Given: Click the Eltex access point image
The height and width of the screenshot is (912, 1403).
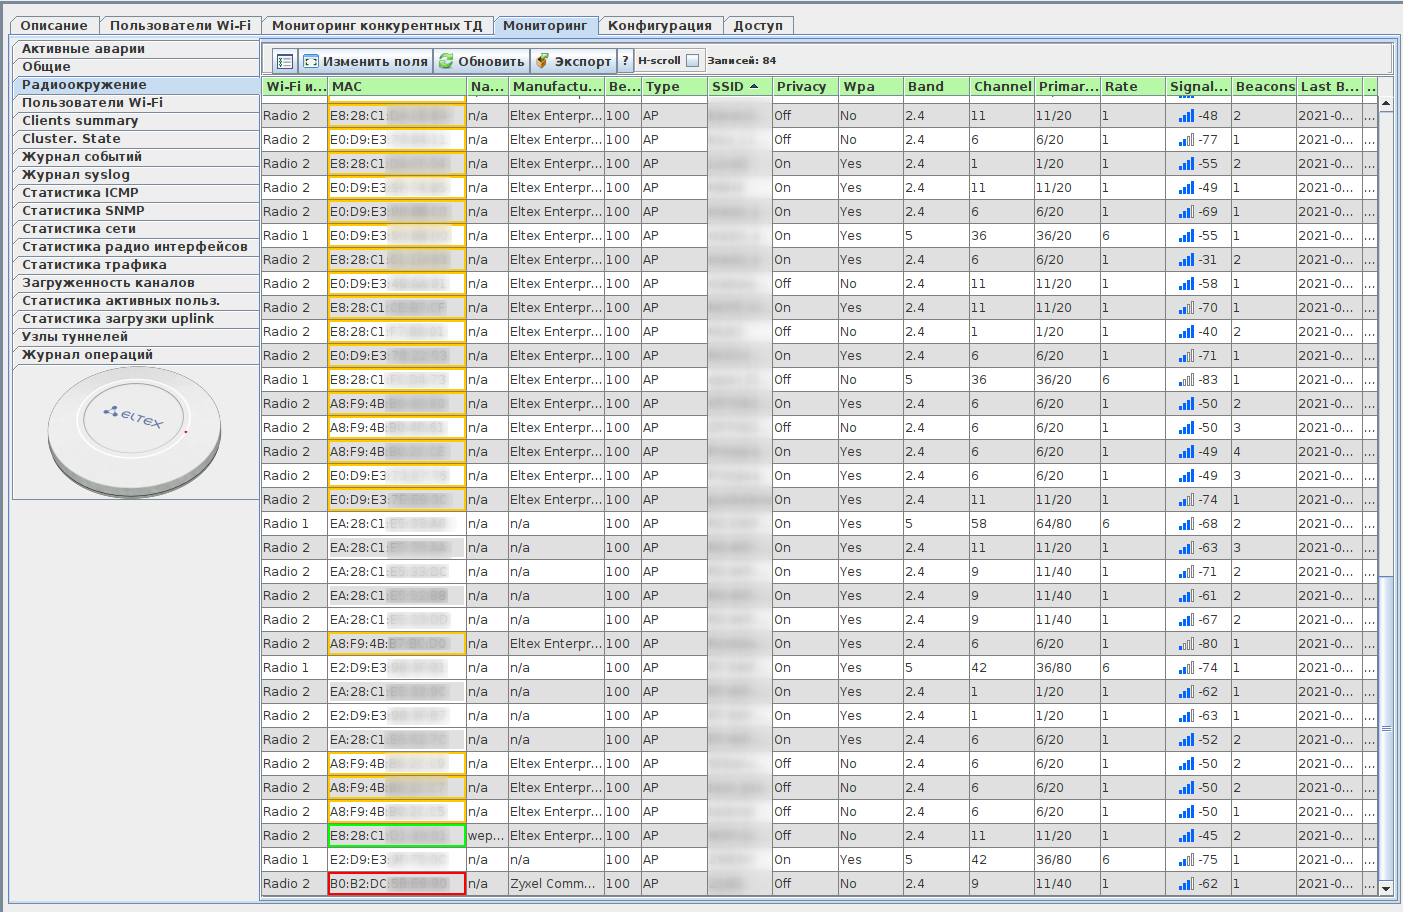Looking at the screenshot, I should click(134, 431).
